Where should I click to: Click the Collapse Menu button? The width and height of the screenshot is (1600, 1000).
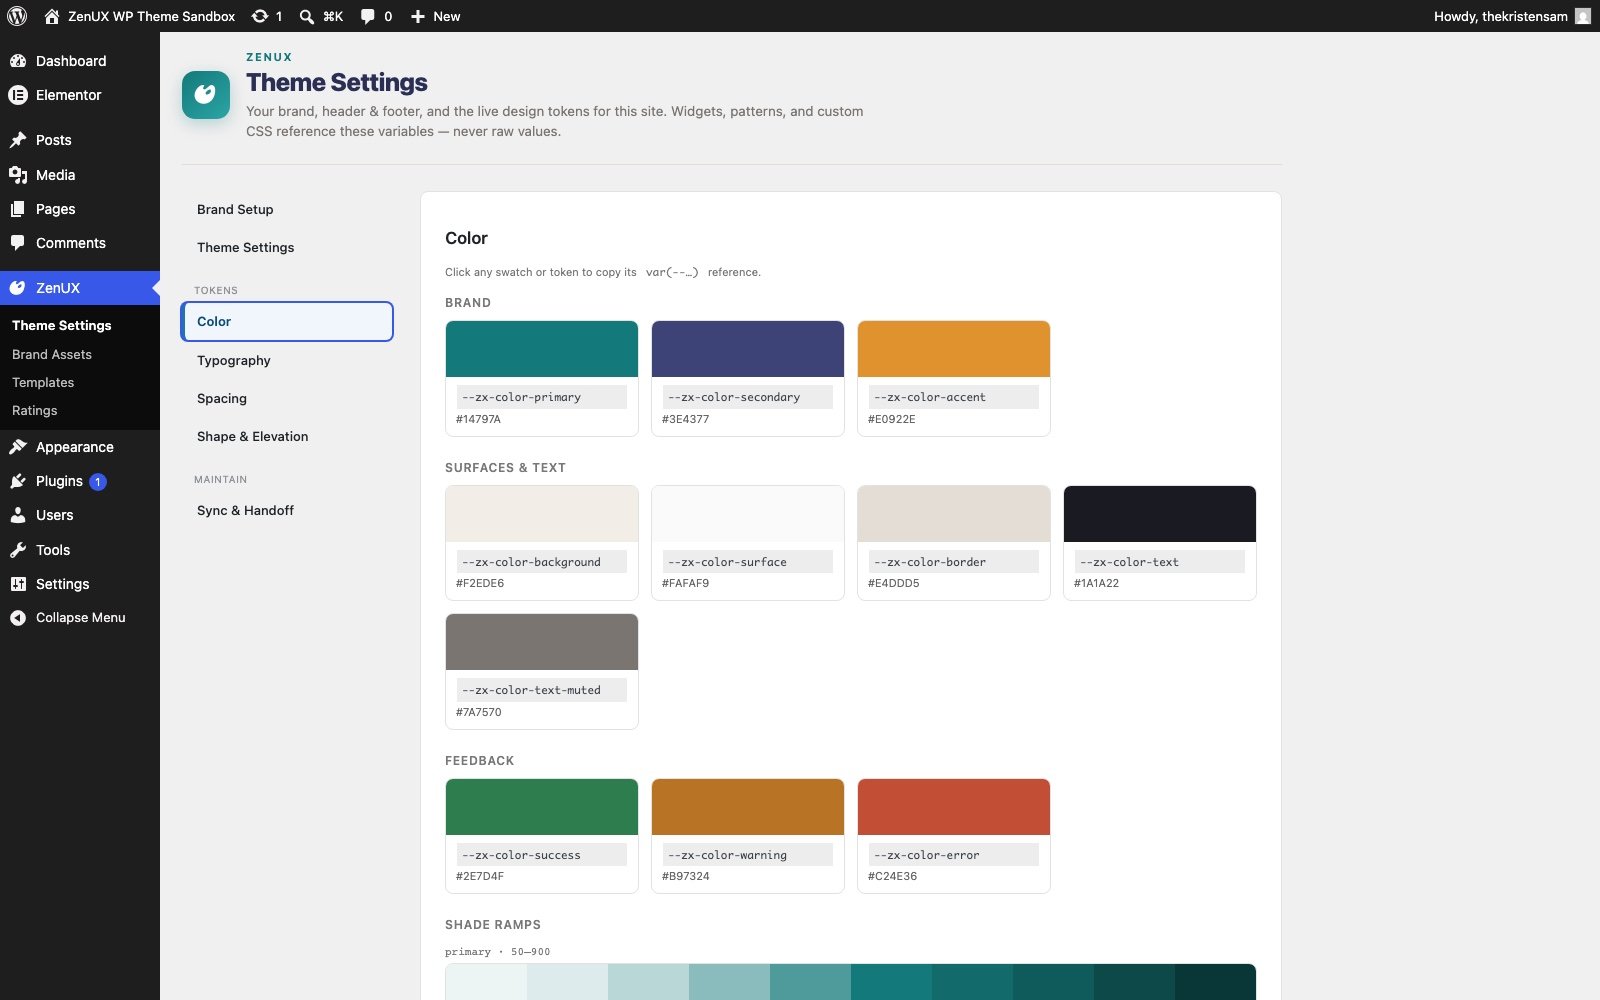(x=80, y=618)
